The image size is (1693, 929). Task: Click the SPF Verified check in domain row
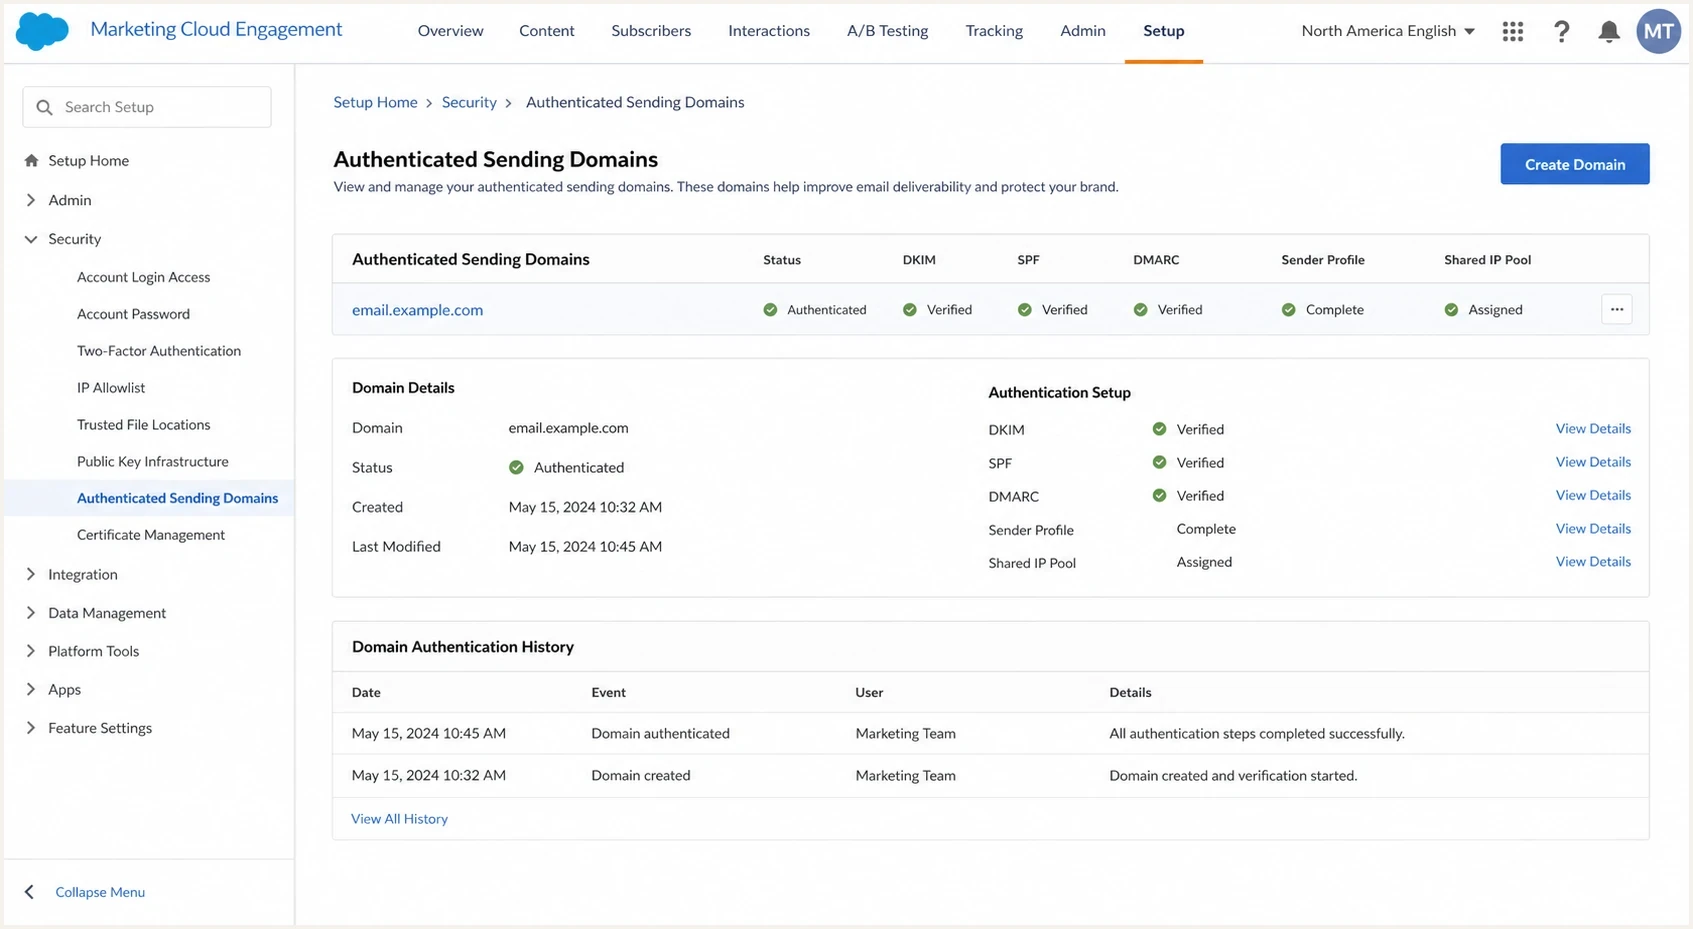tap(1025, 310)
